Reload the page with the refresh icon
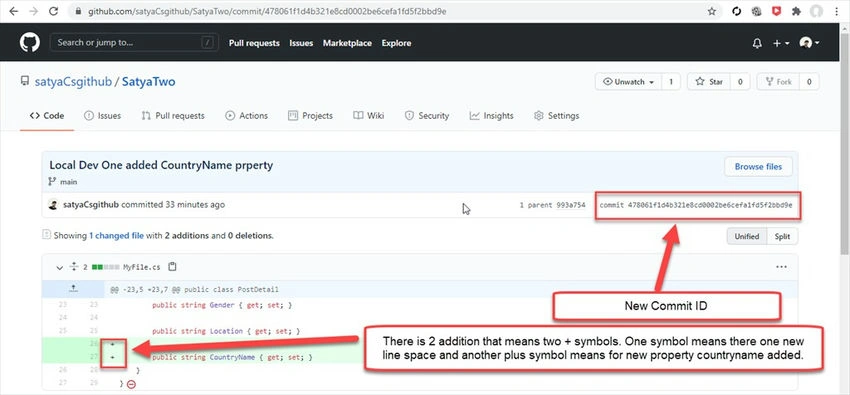The height and width of the screenshot is (395, 850). point(53,11)
